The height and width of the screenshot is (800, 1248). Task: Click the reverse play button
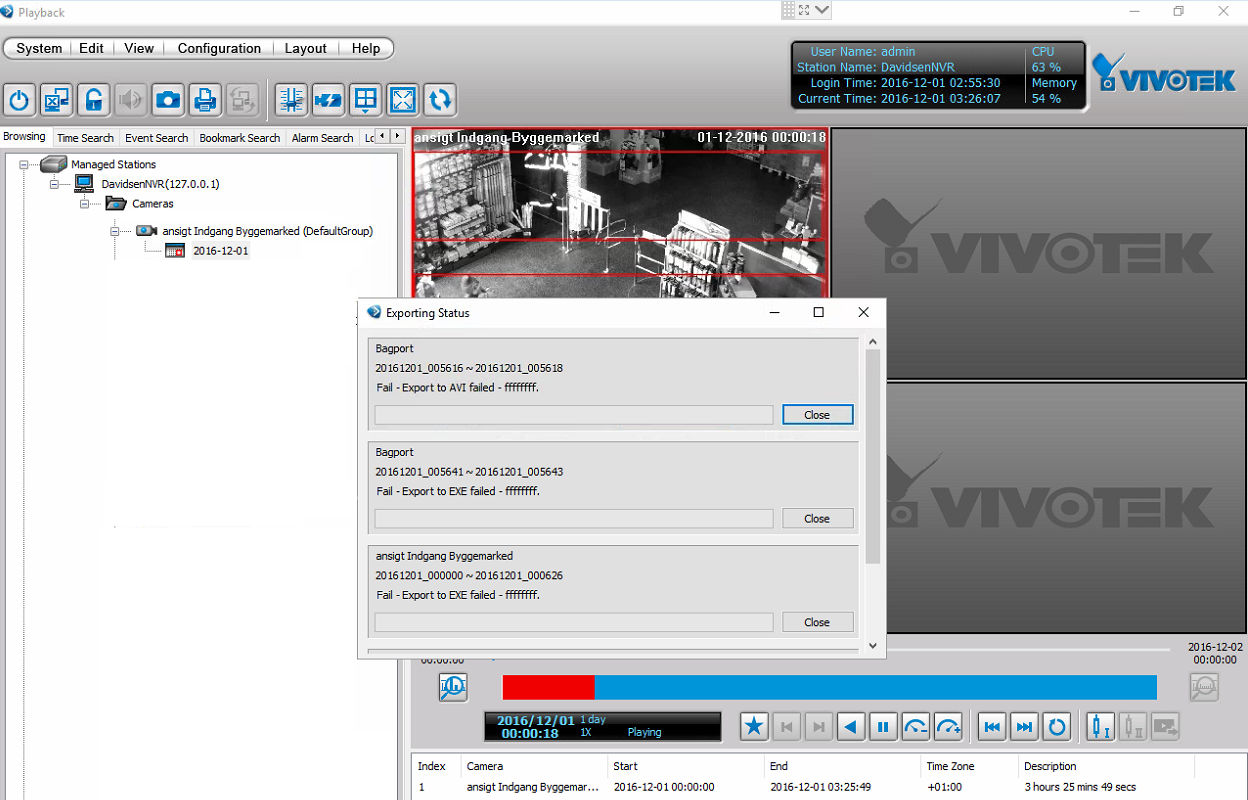pyautogui.click(x=851, y=727)
